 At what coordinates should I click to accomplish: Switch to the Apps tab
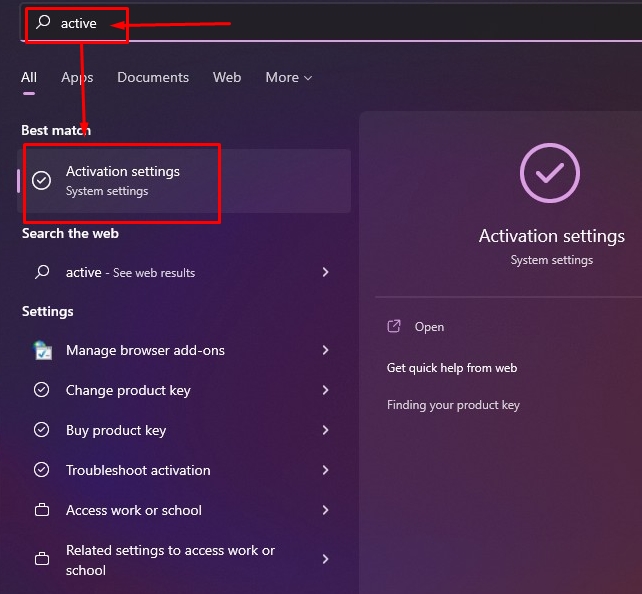pos(77,77)
